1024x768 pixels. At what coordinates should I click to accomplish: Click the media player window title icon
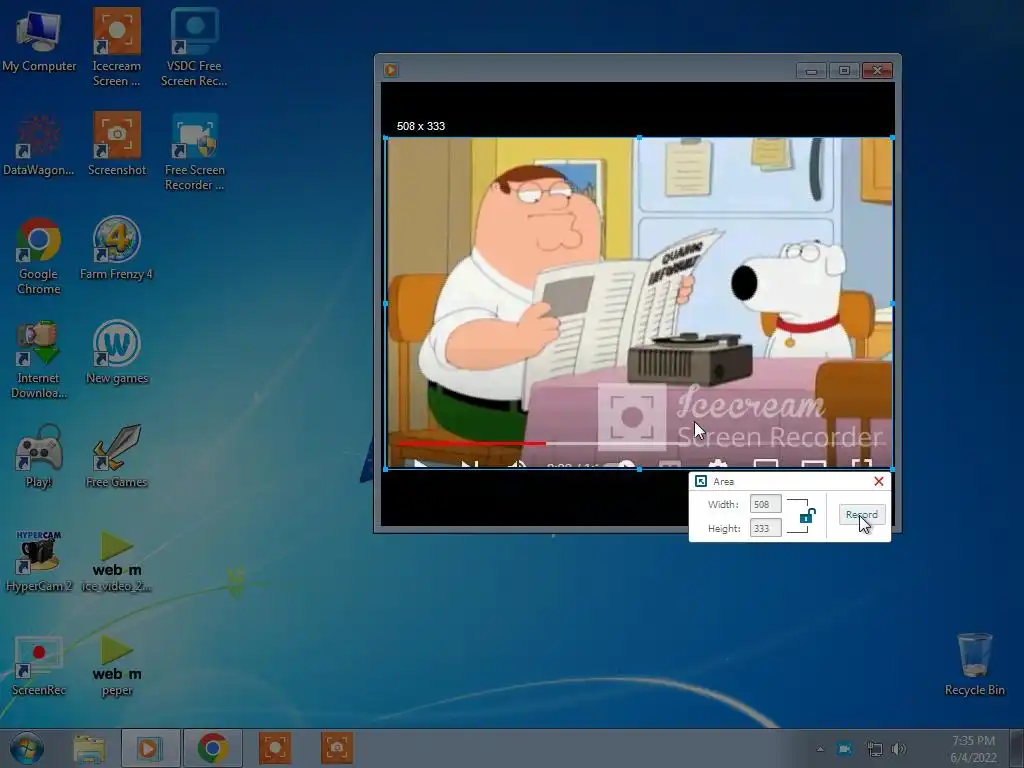tap(391, 70)
